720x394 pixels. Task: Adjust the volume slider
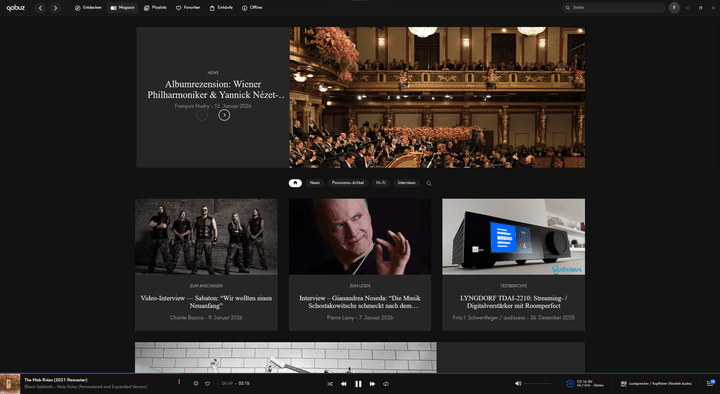click(x=537, y=383)
